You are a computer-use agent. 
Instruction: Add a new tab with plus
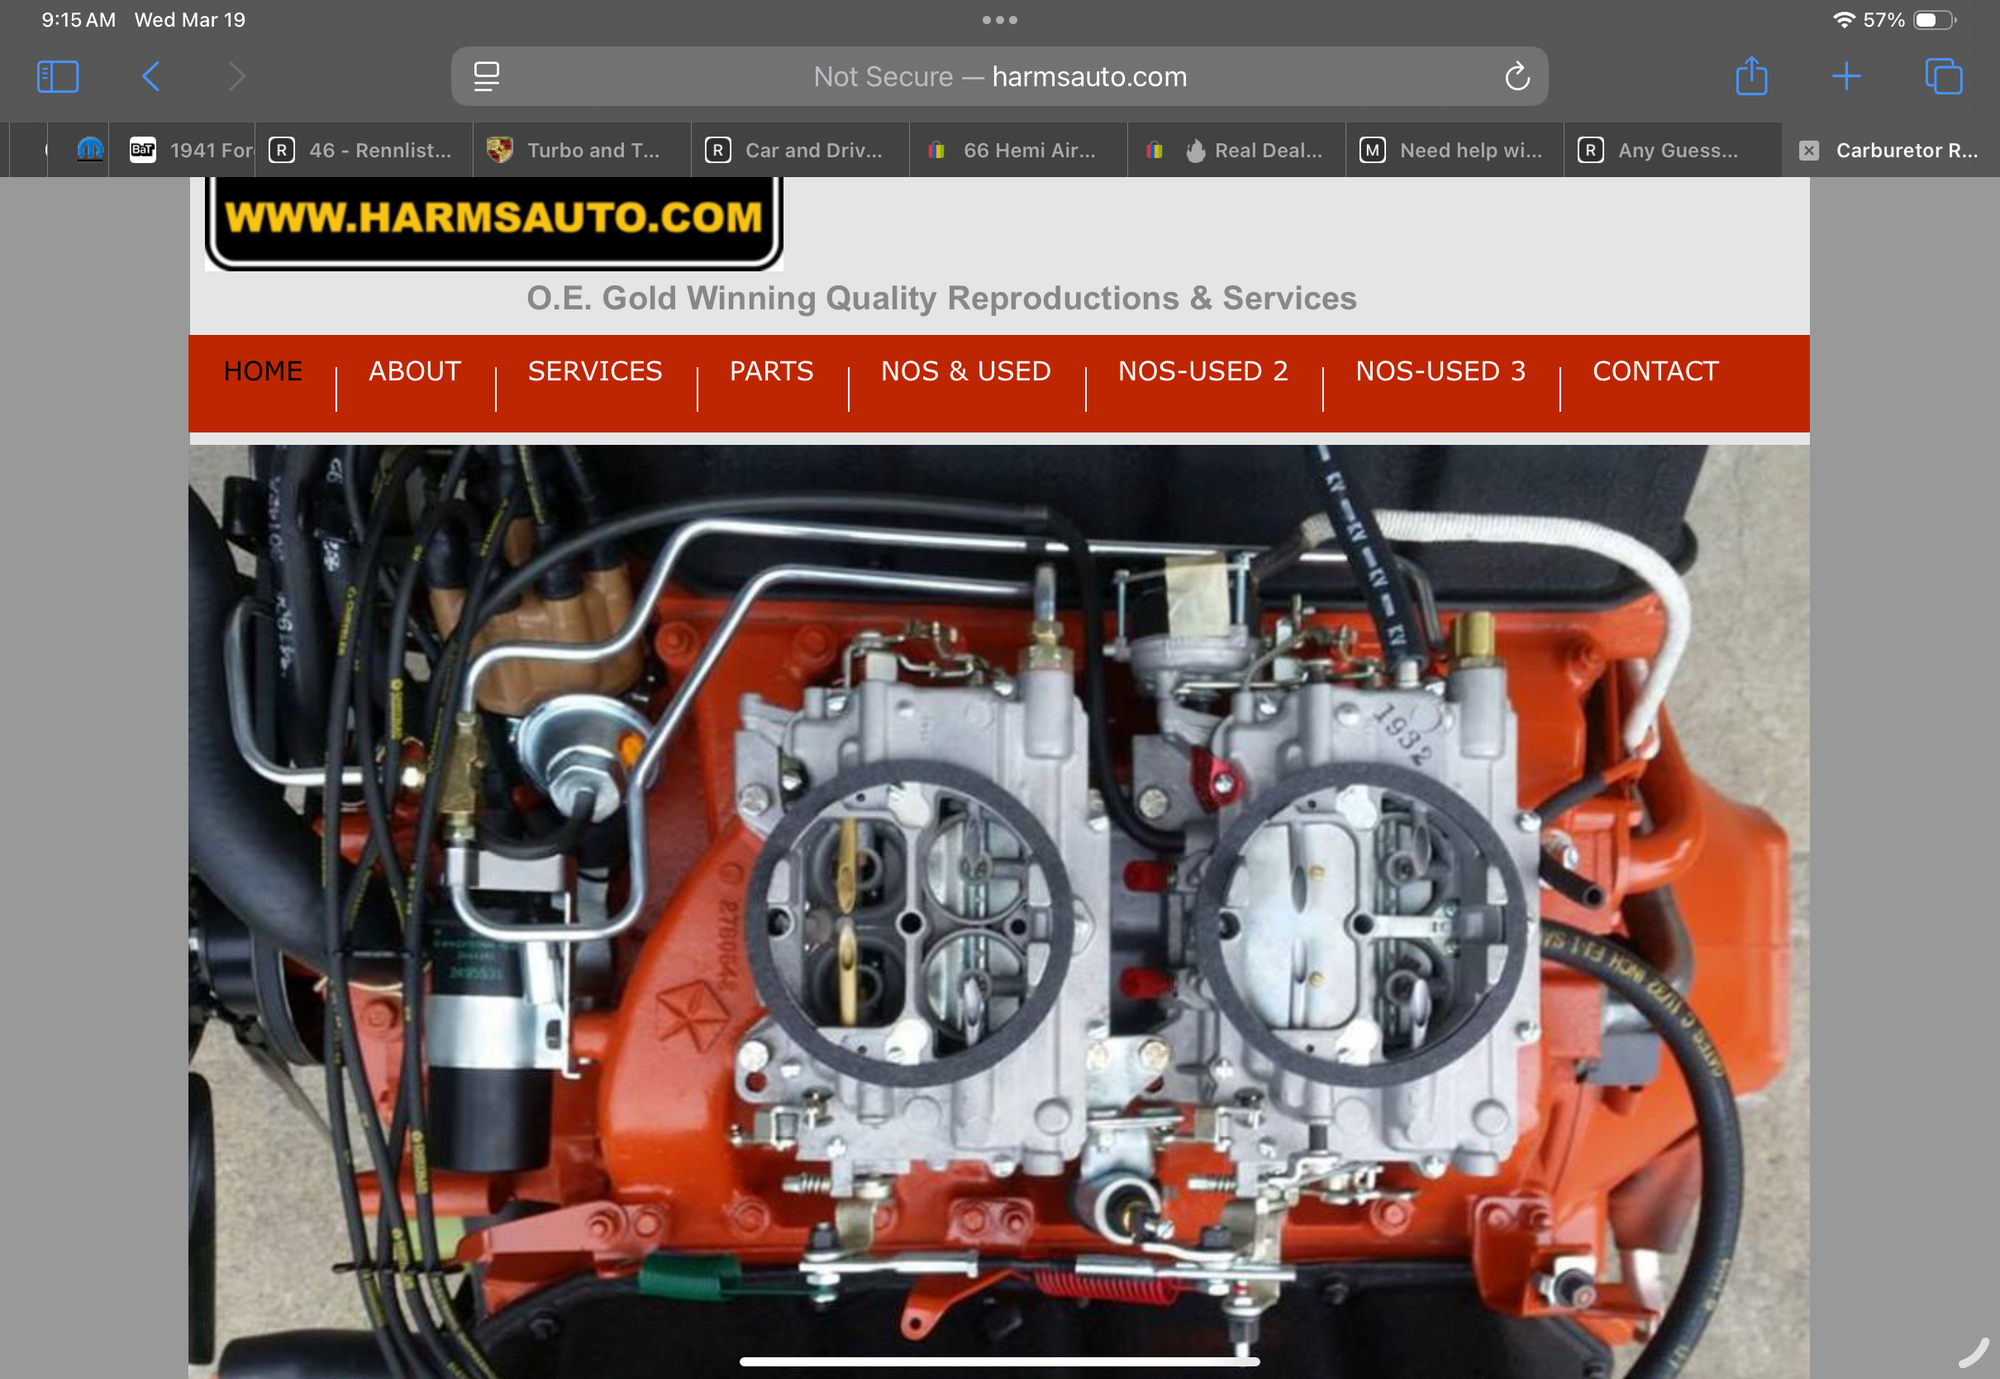click(1846, 77)
